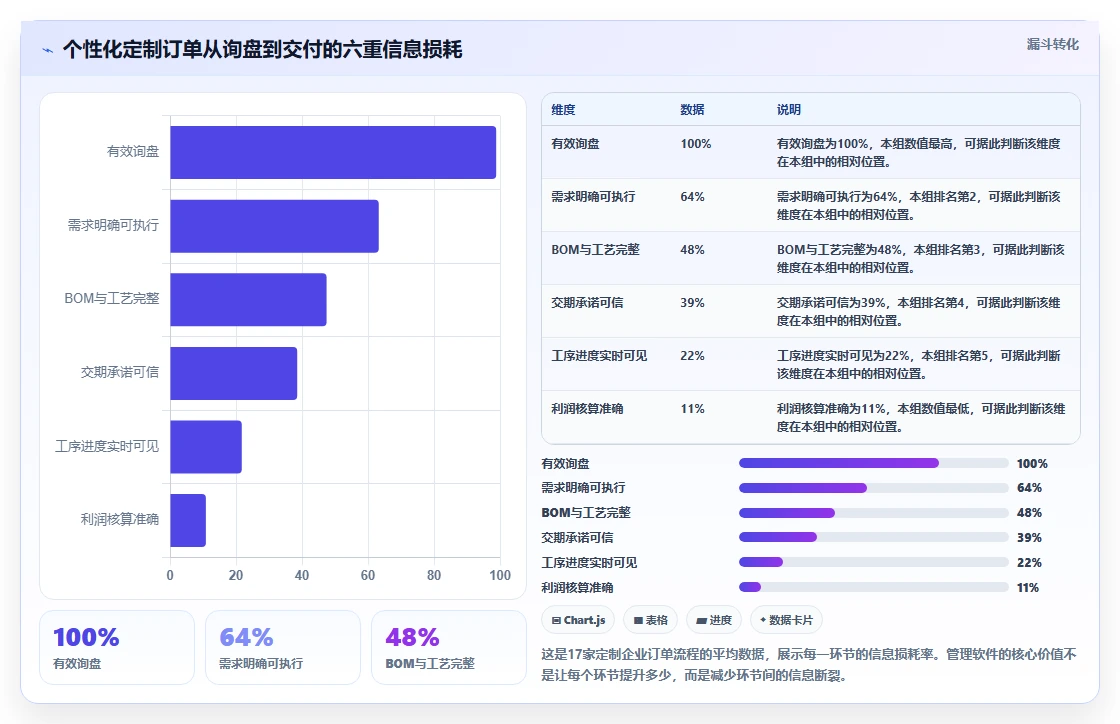Screen dimensions: 1120x724
Task: Open the 64% 需求明确可执行 stat card
Action: tap(283, 648)
